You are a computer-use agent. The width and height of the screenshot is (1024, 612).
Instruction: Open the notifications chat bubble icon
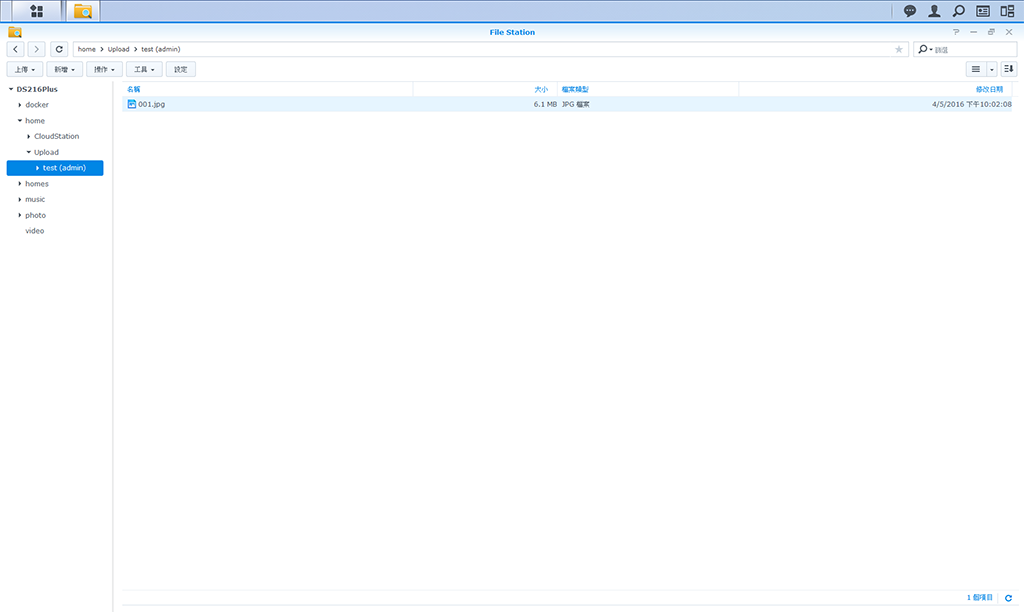(910, 11)
